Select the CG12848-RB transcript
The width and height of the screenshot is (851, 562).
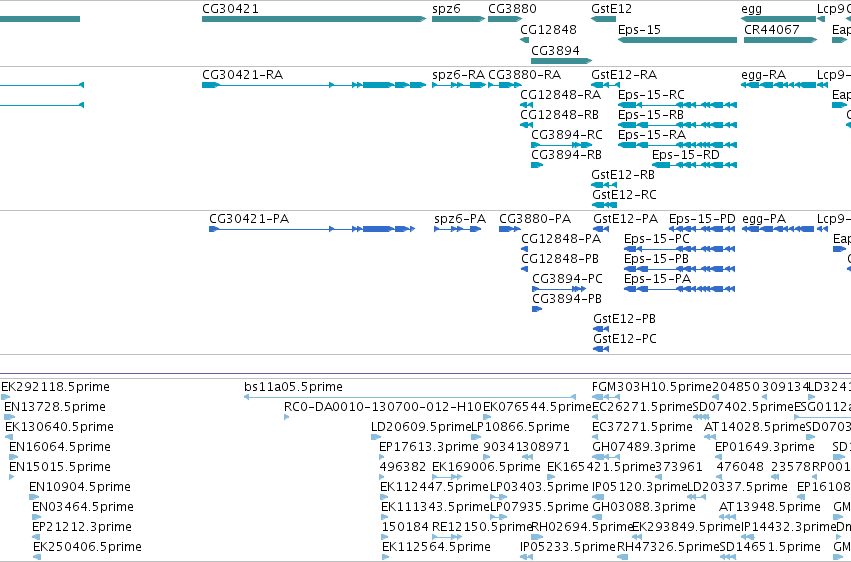tap(526, 125)
